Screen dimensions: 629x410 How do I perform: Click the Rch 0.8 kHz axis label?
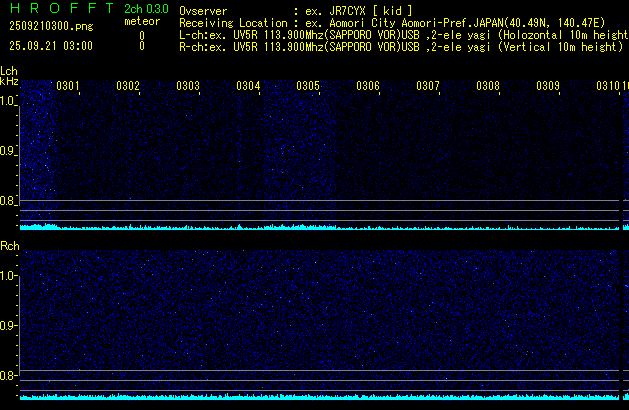point(9,376)
